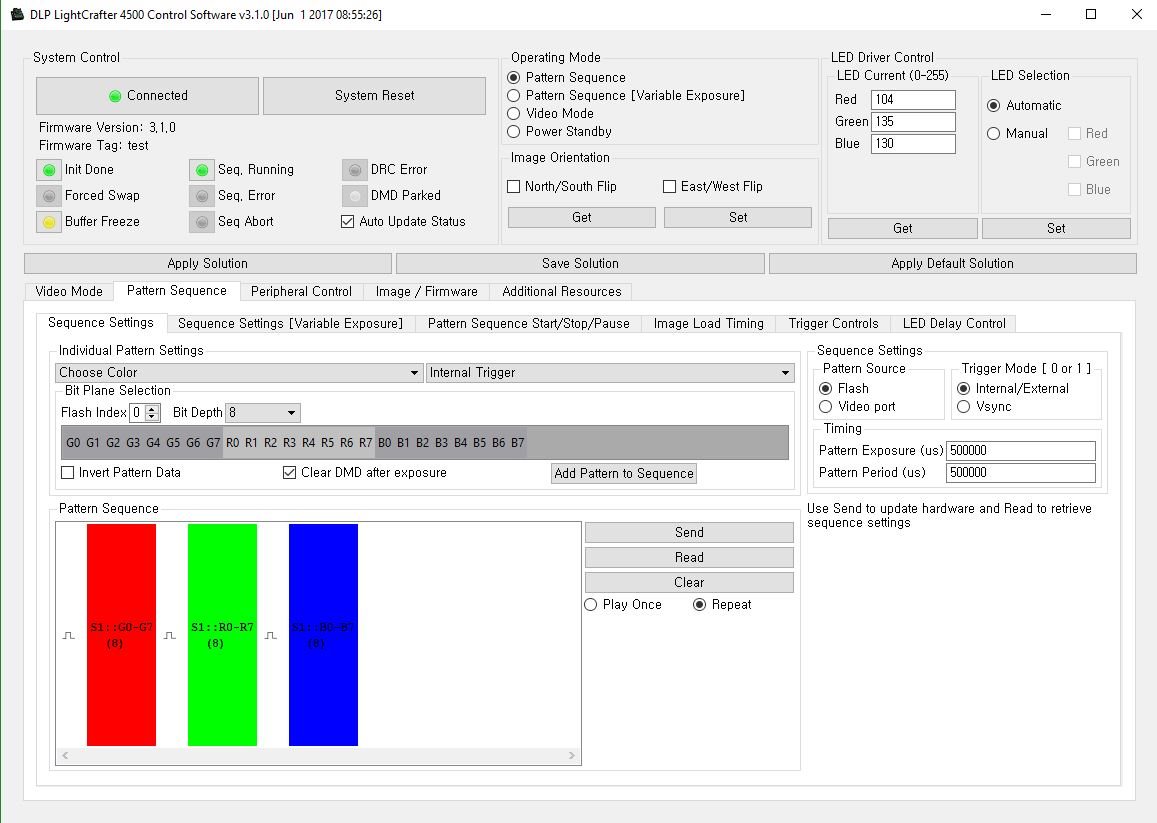This screenshot has height=823, width=1157.
Task: Click Get under Image Orientation
Action: (x=581, y=218)
